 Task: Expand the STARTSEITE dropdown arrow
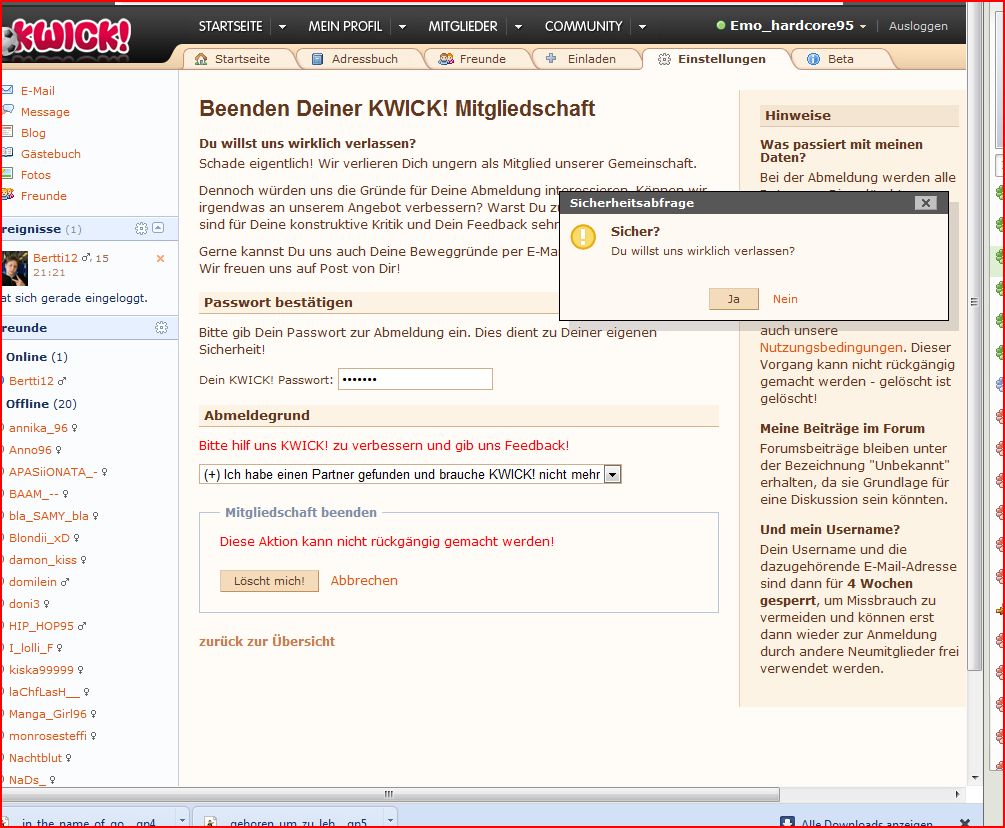click(x=282, y=27)
